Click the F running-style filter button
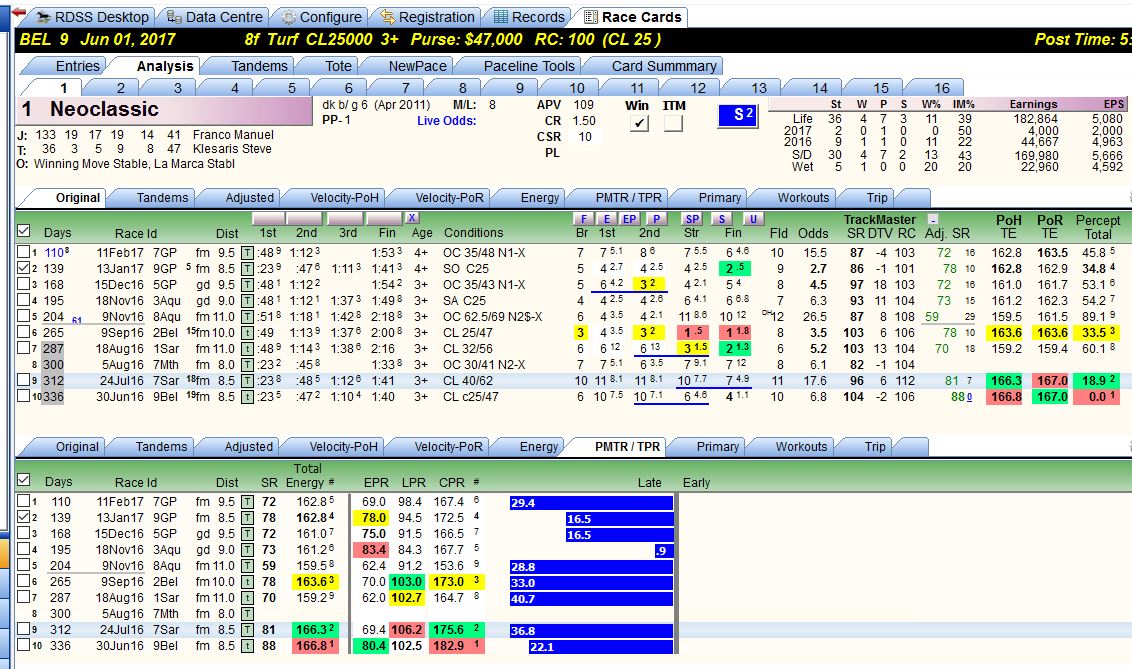 pyautogui.click(x=583, y=219)
